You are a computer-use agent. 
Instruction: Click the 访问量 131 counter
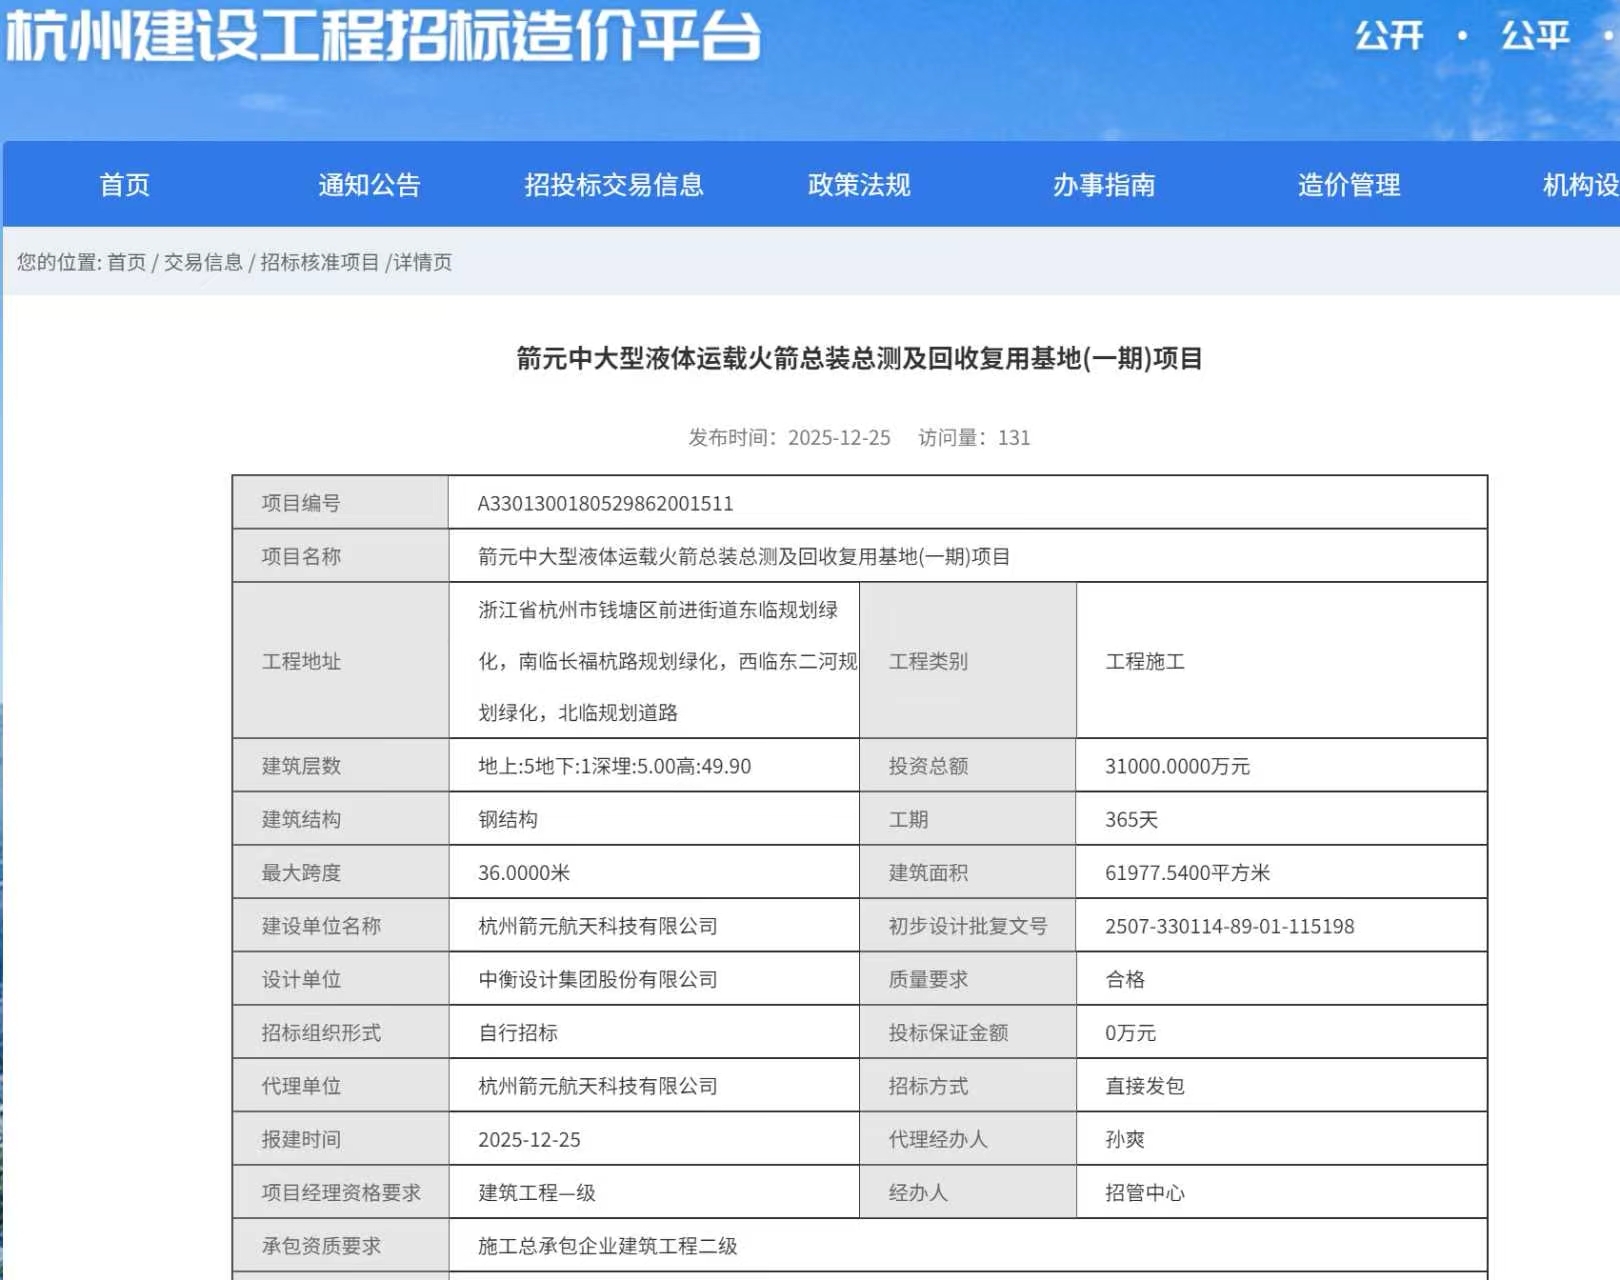coord(974,438)
